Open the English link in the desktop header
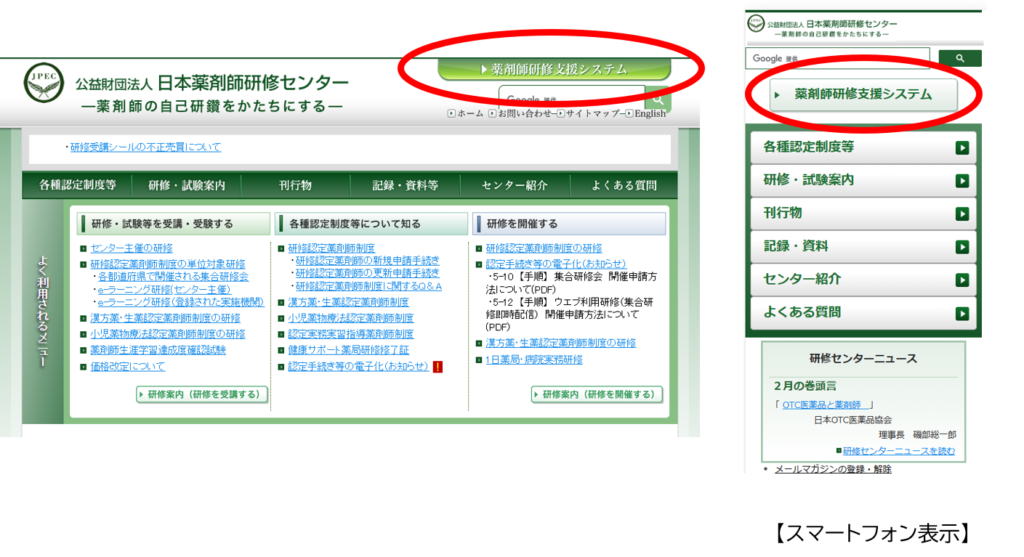This screenshot has height=557, width=1024. click(649, 114)
